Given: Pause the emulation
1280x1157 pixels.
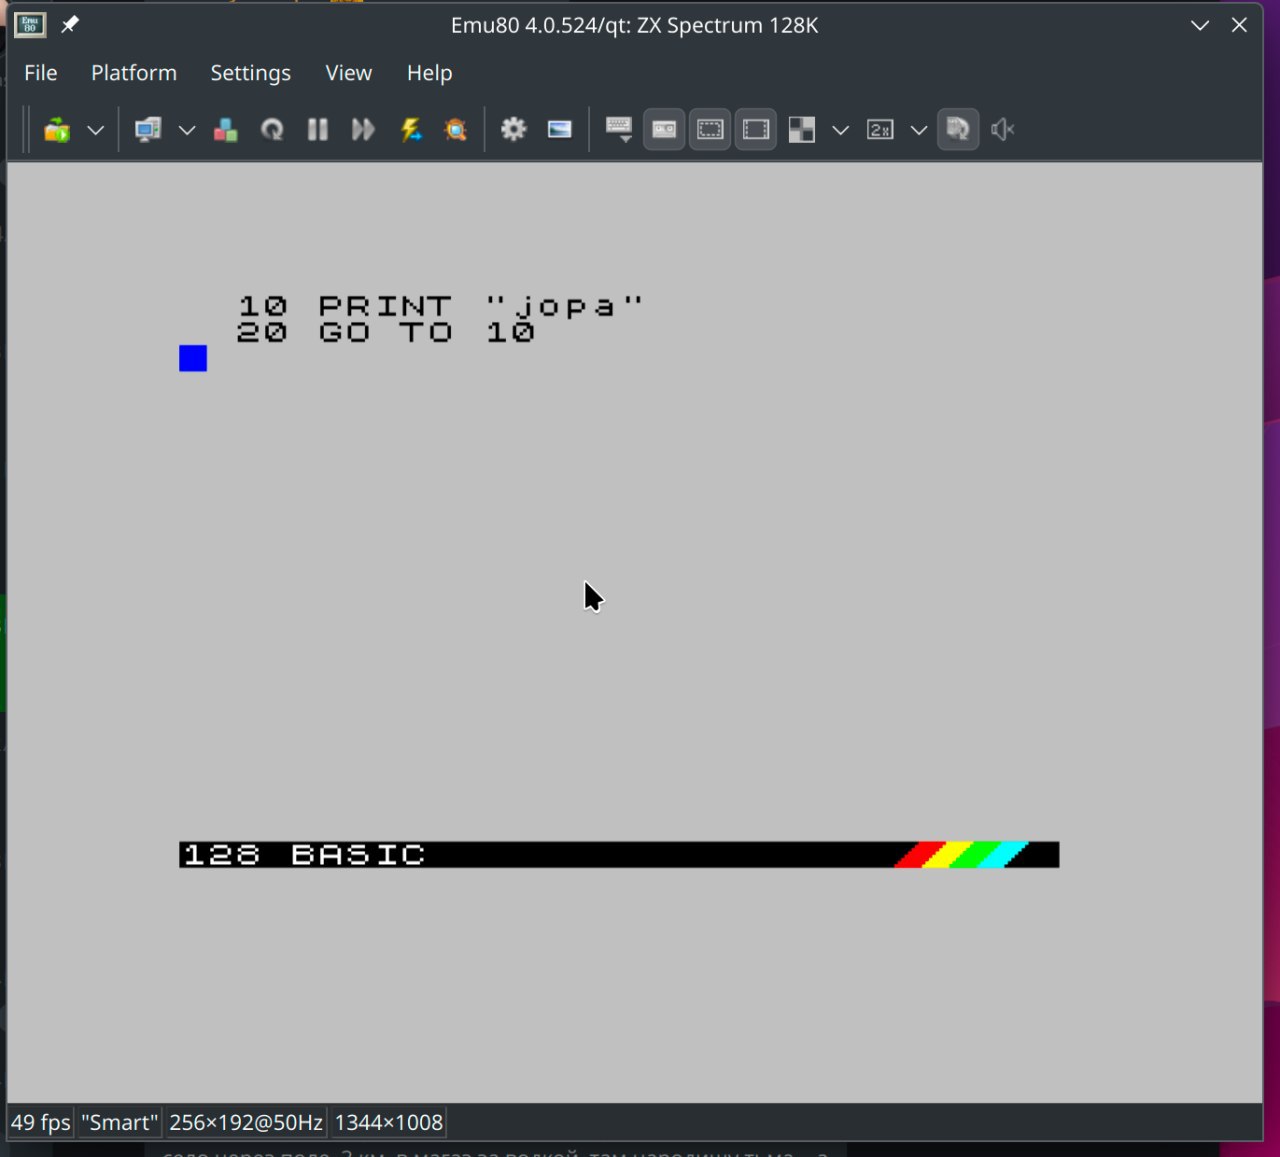Looking at the screenshot, I should pyautogui.click(x=318, y=130).
